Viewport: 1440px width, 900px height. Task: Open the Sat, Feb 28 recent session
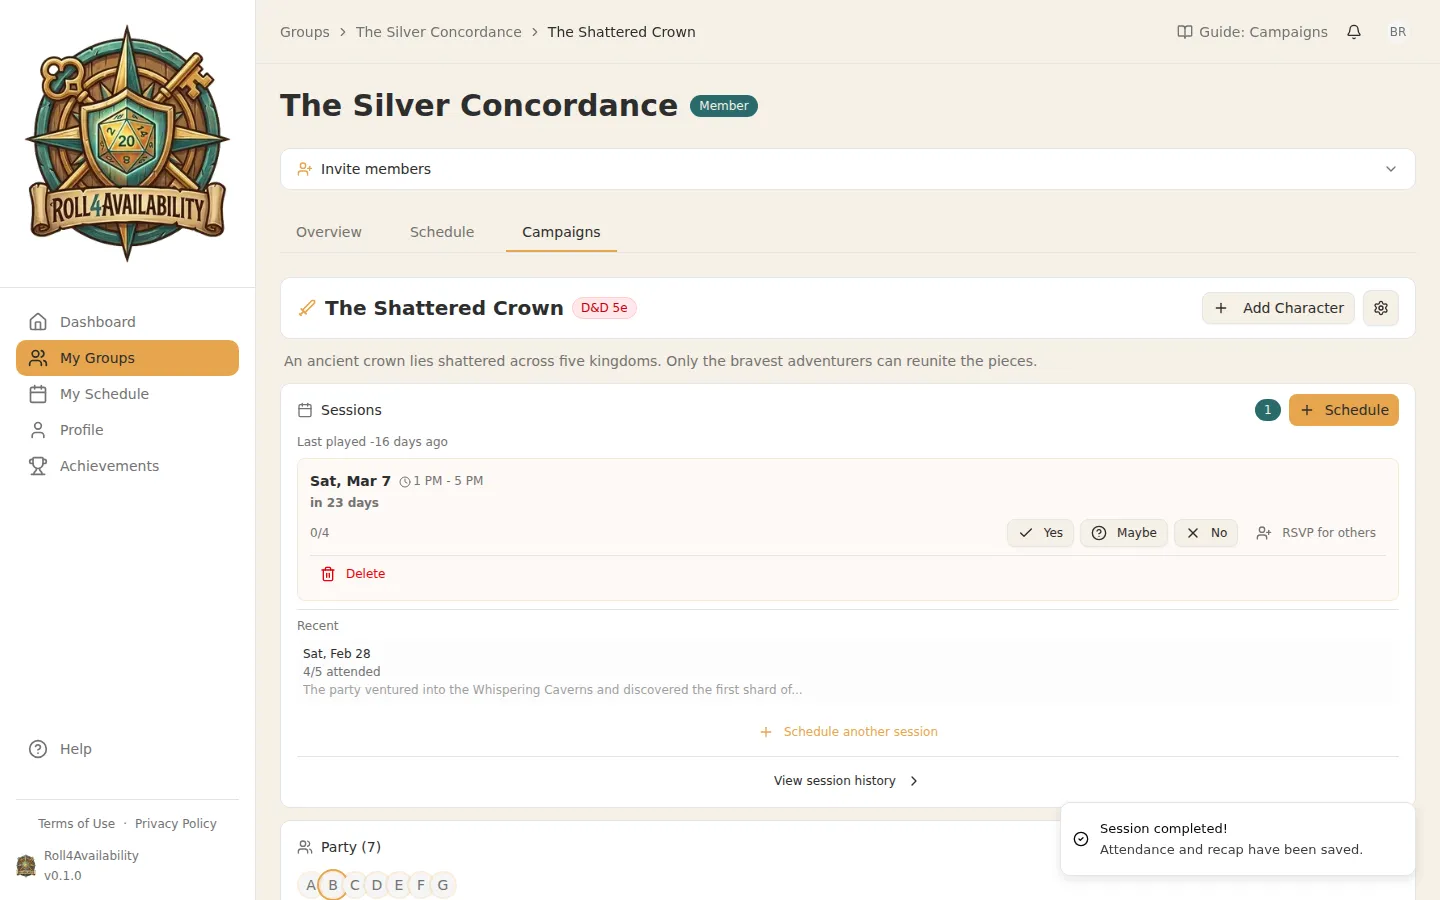tap(552, 671)
